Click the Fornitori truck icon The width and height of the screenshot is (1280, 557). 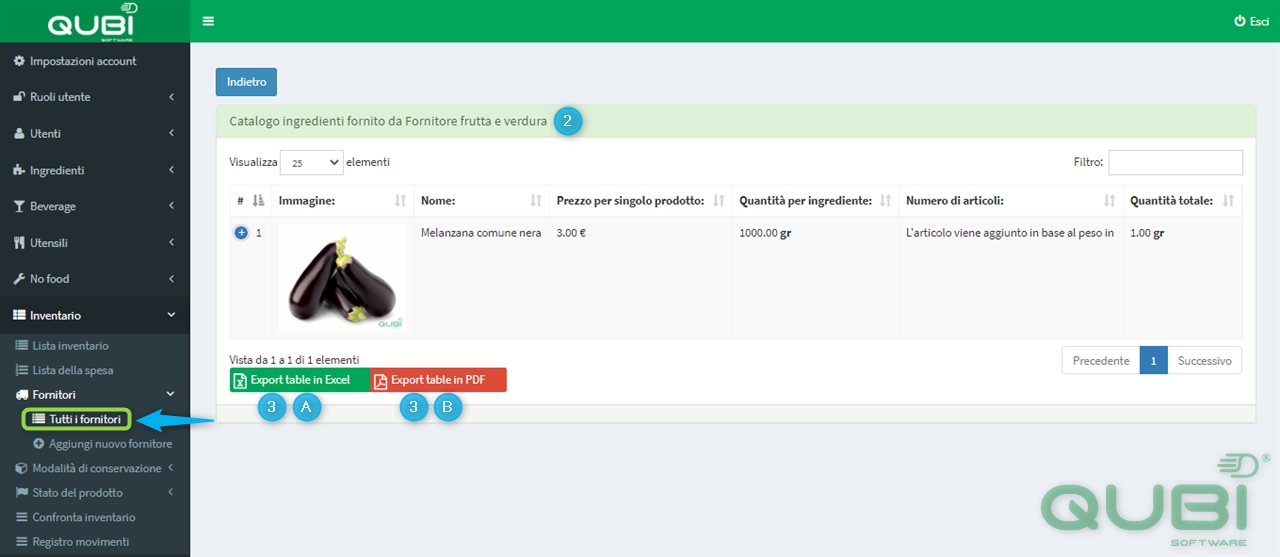coord(22,395)
